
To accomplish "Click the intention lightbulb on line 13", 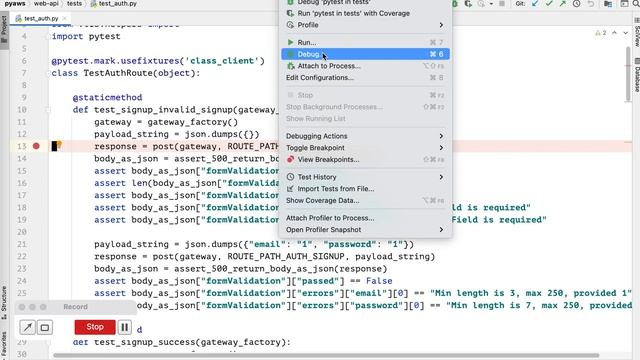I will pyautogui.click(x=59, y=144).
